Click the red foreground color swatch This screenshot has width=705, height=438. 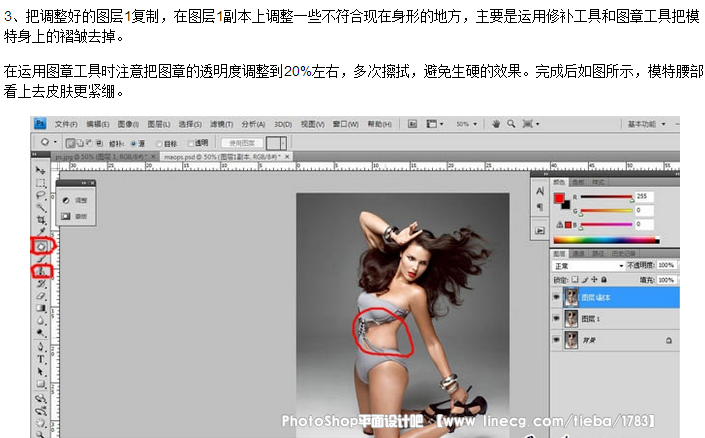coord(560,198)
